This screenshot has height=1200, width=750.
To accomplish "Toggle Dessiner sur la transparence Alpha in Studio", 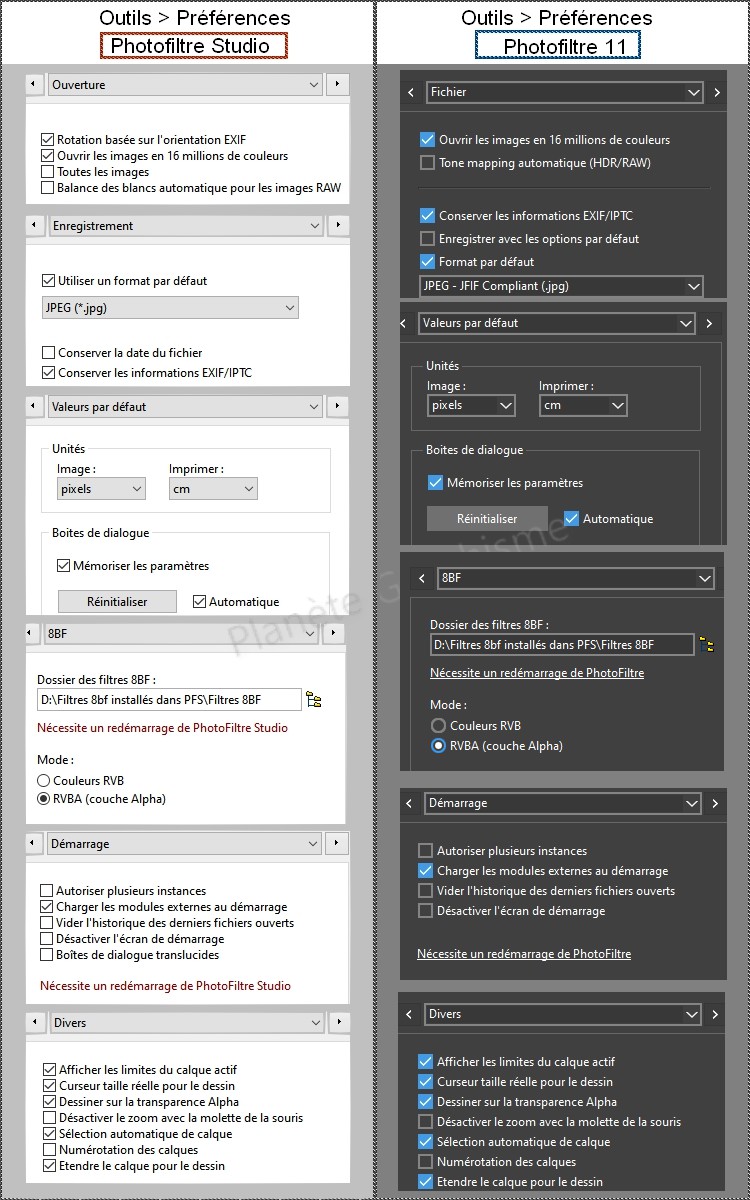I will point(49,1102).
